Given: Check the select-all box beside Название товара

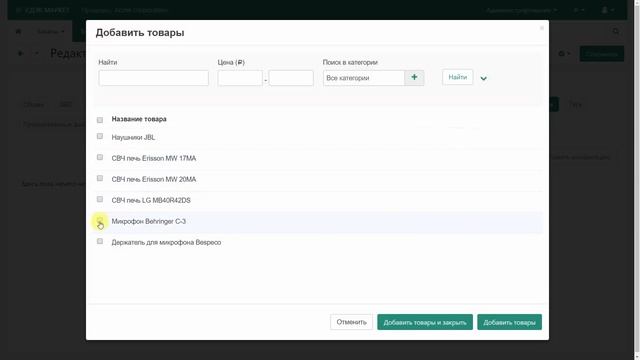Looking at the screenshot, I should [100, 120].
